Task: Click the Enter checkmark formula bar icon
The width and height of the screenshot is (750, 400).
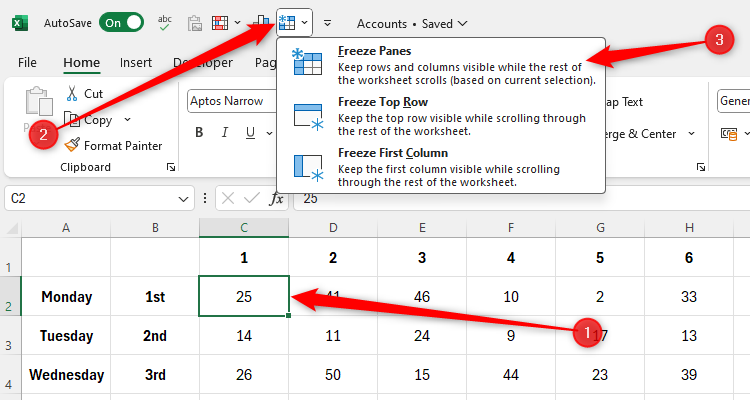Action: [252, 198]
